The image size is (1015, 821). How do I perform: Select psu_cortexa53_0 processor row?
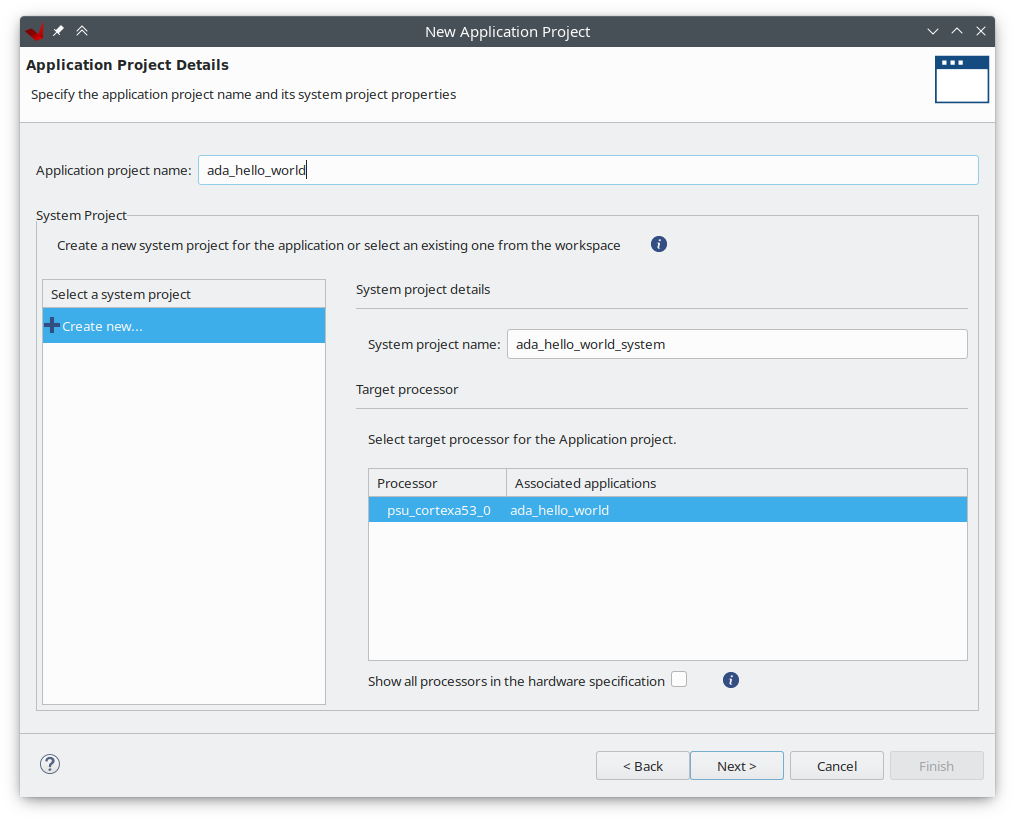(438, 510)
